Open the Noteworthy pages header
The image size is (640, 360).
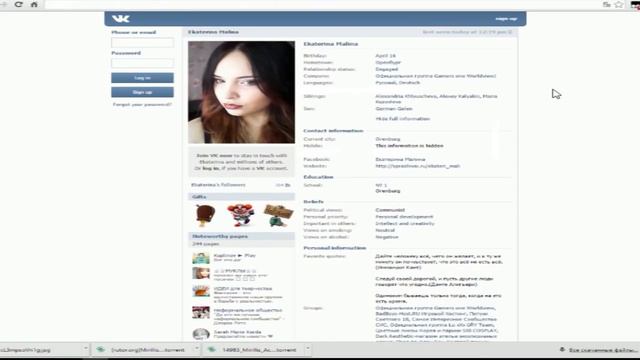241,236
